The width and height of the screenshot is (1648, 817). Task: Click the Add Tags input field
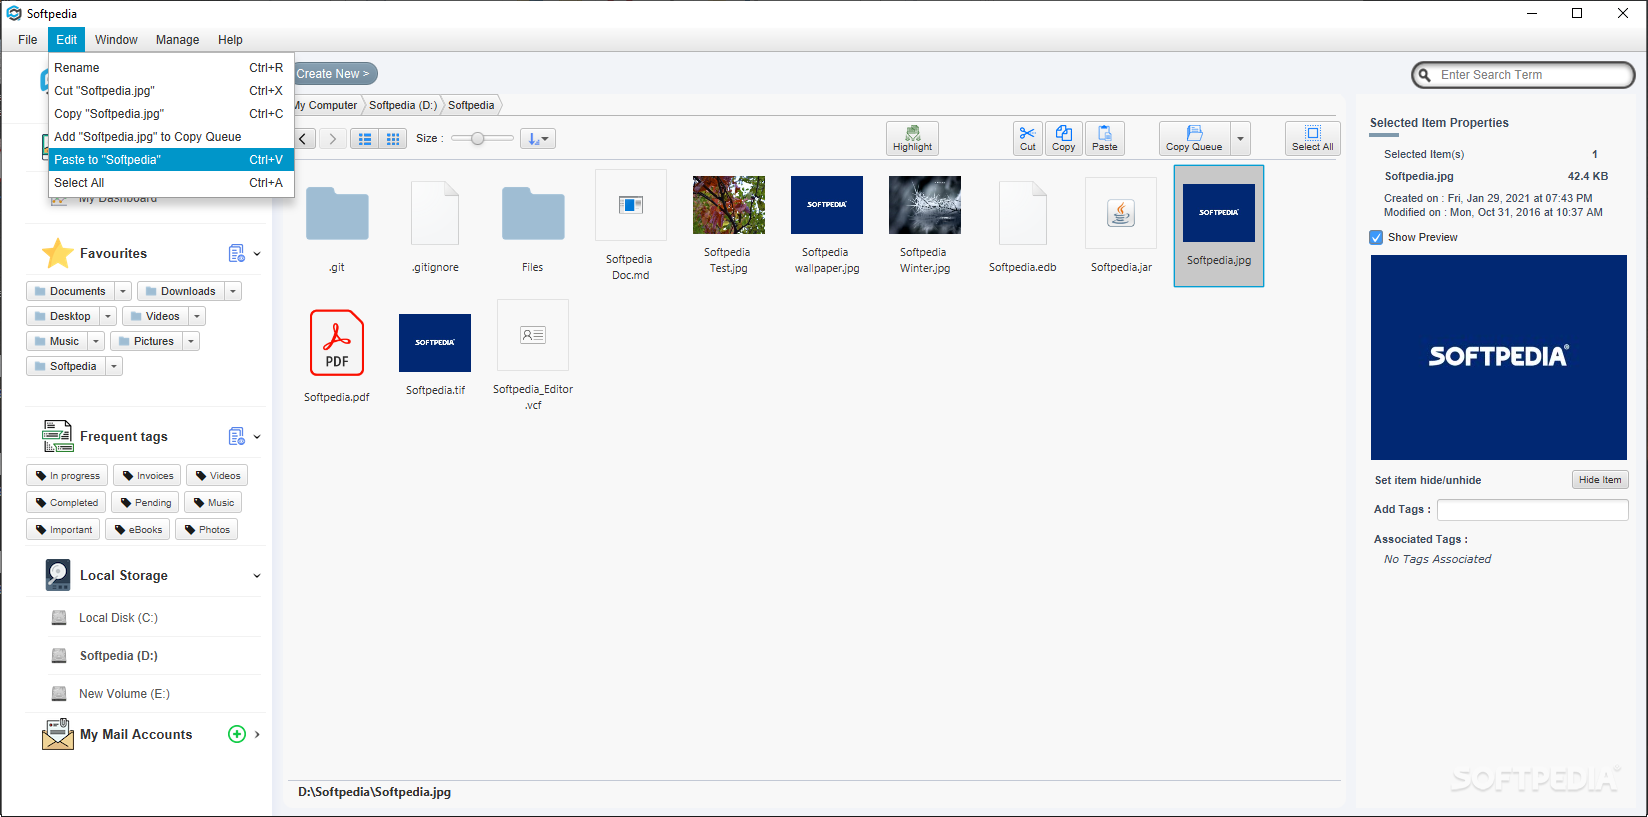1532,510
